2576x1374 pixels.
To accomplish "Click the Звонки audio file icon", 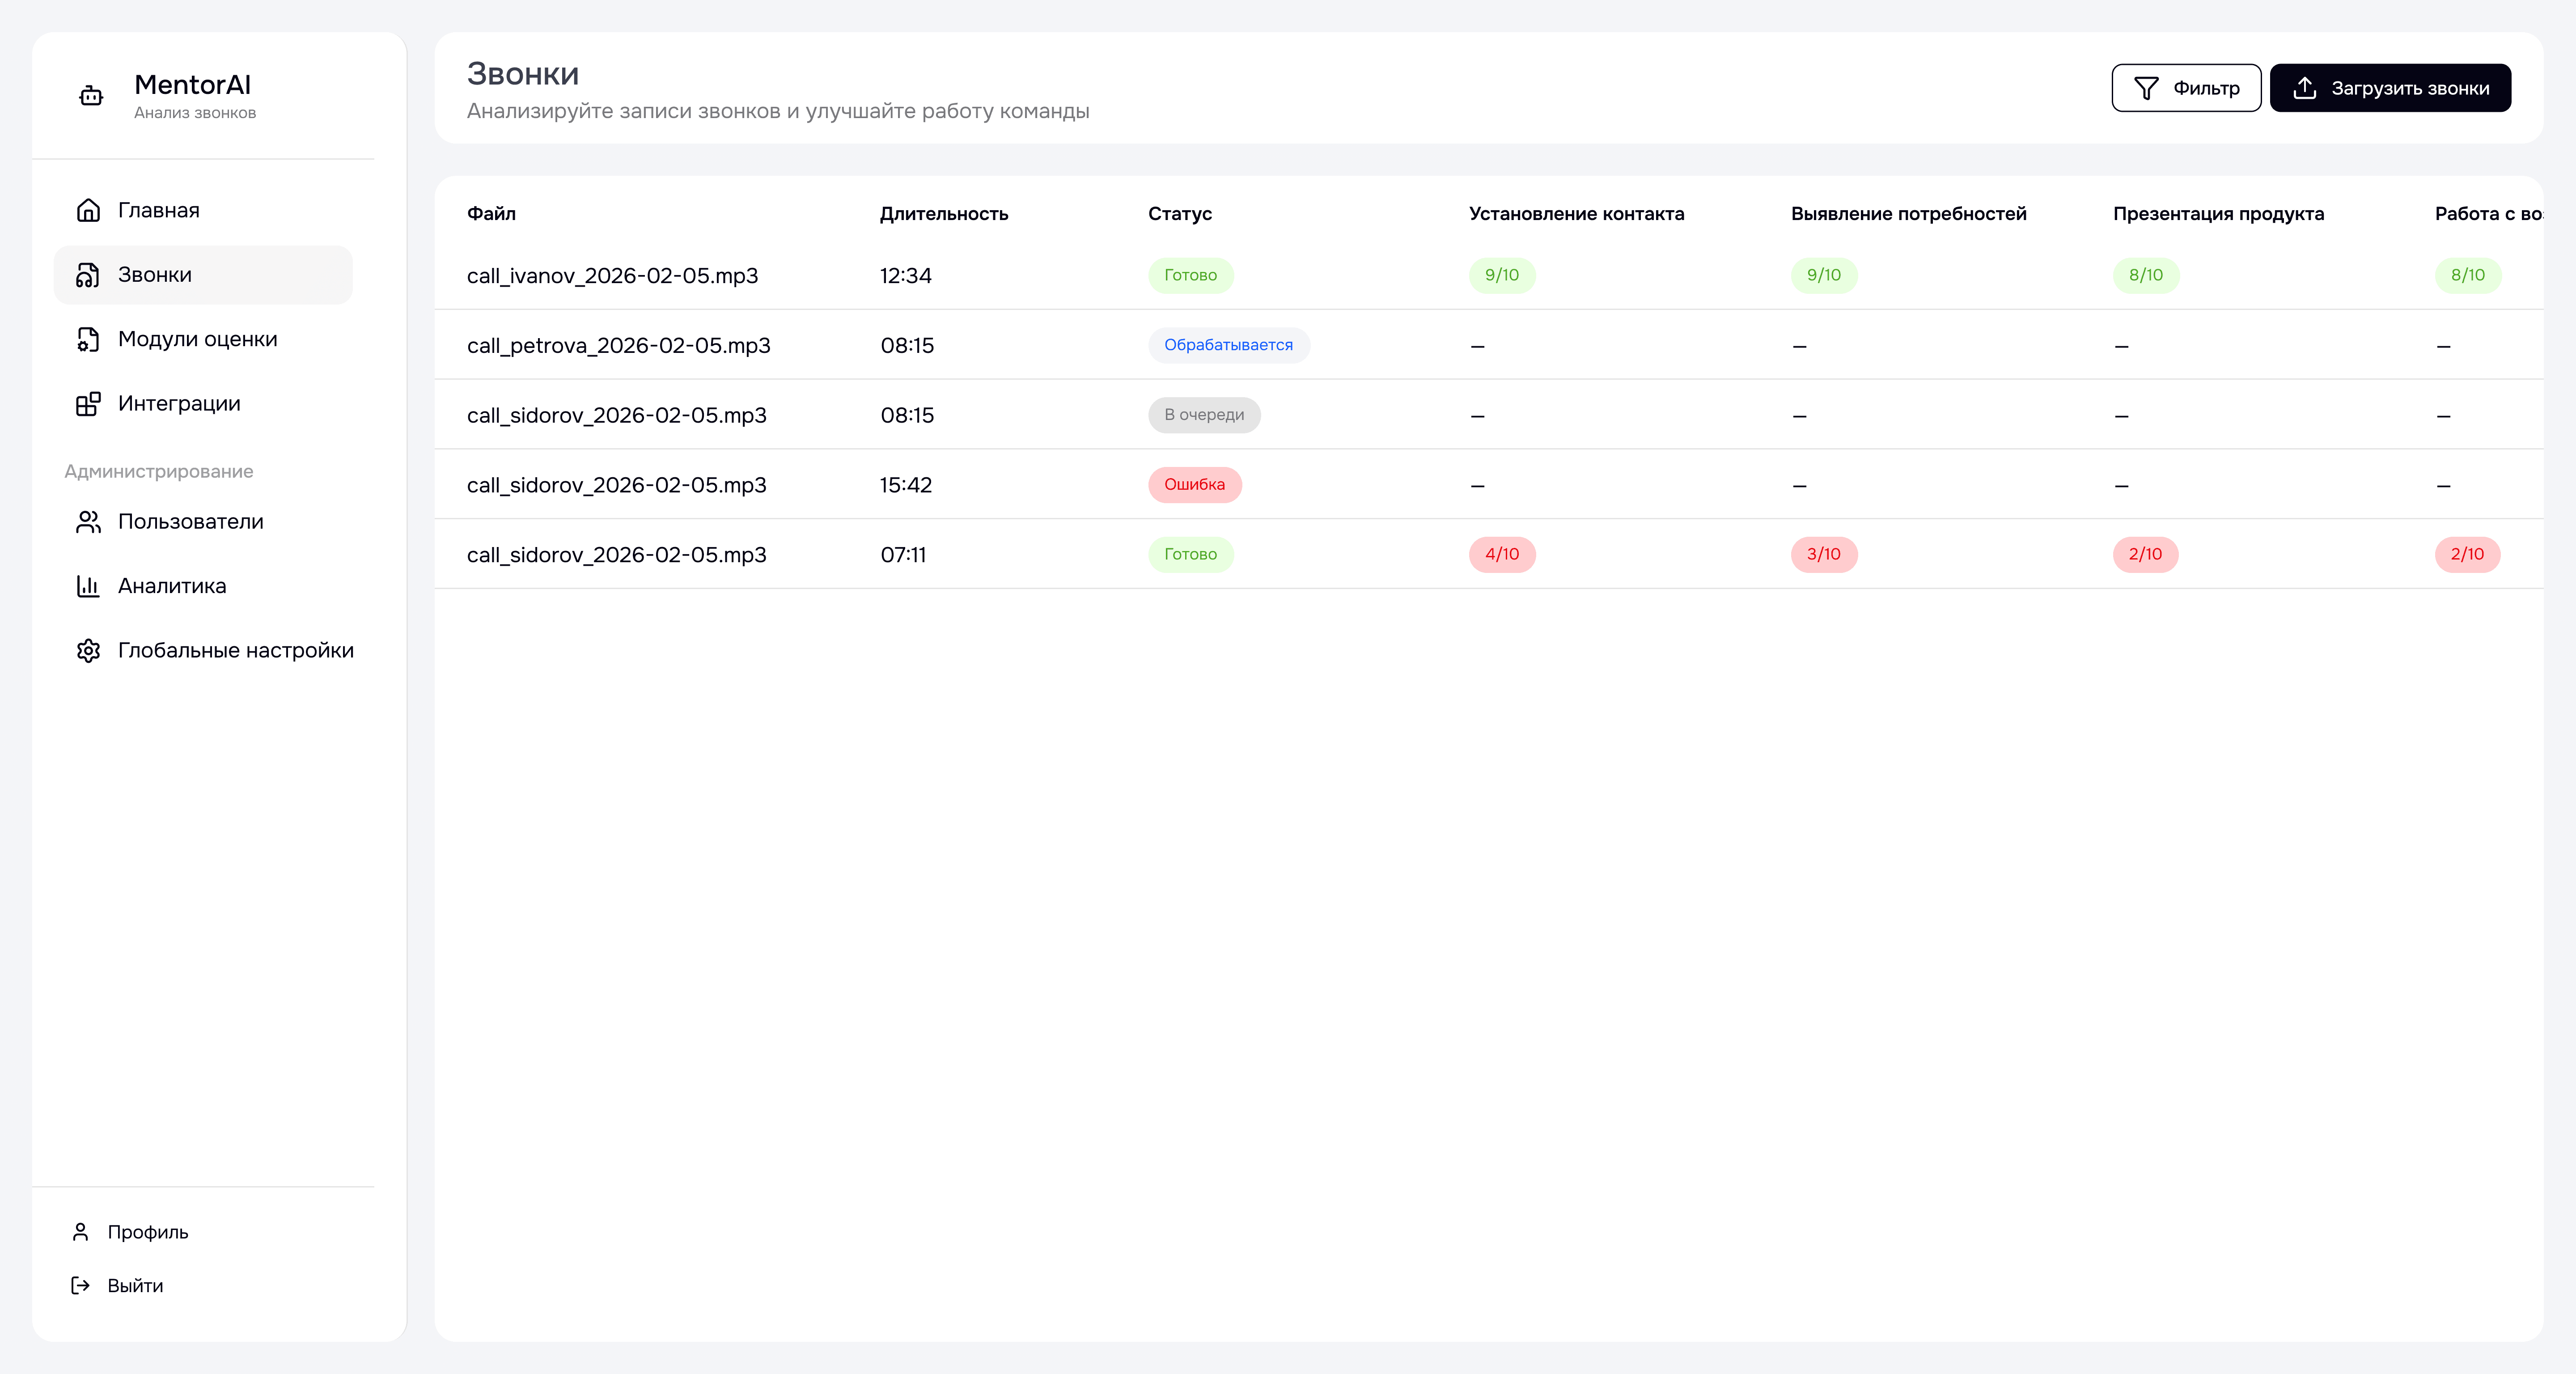I will 88,275.
